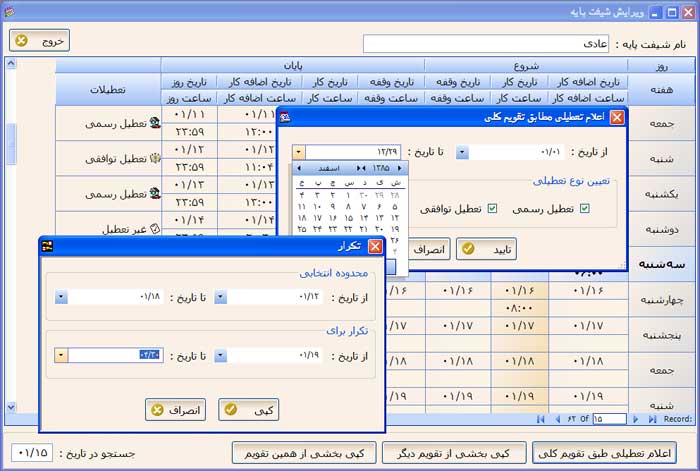Click the X icon on انصراف in تکرار dialog
700x471 pixels.
click(x=156, y=409)
